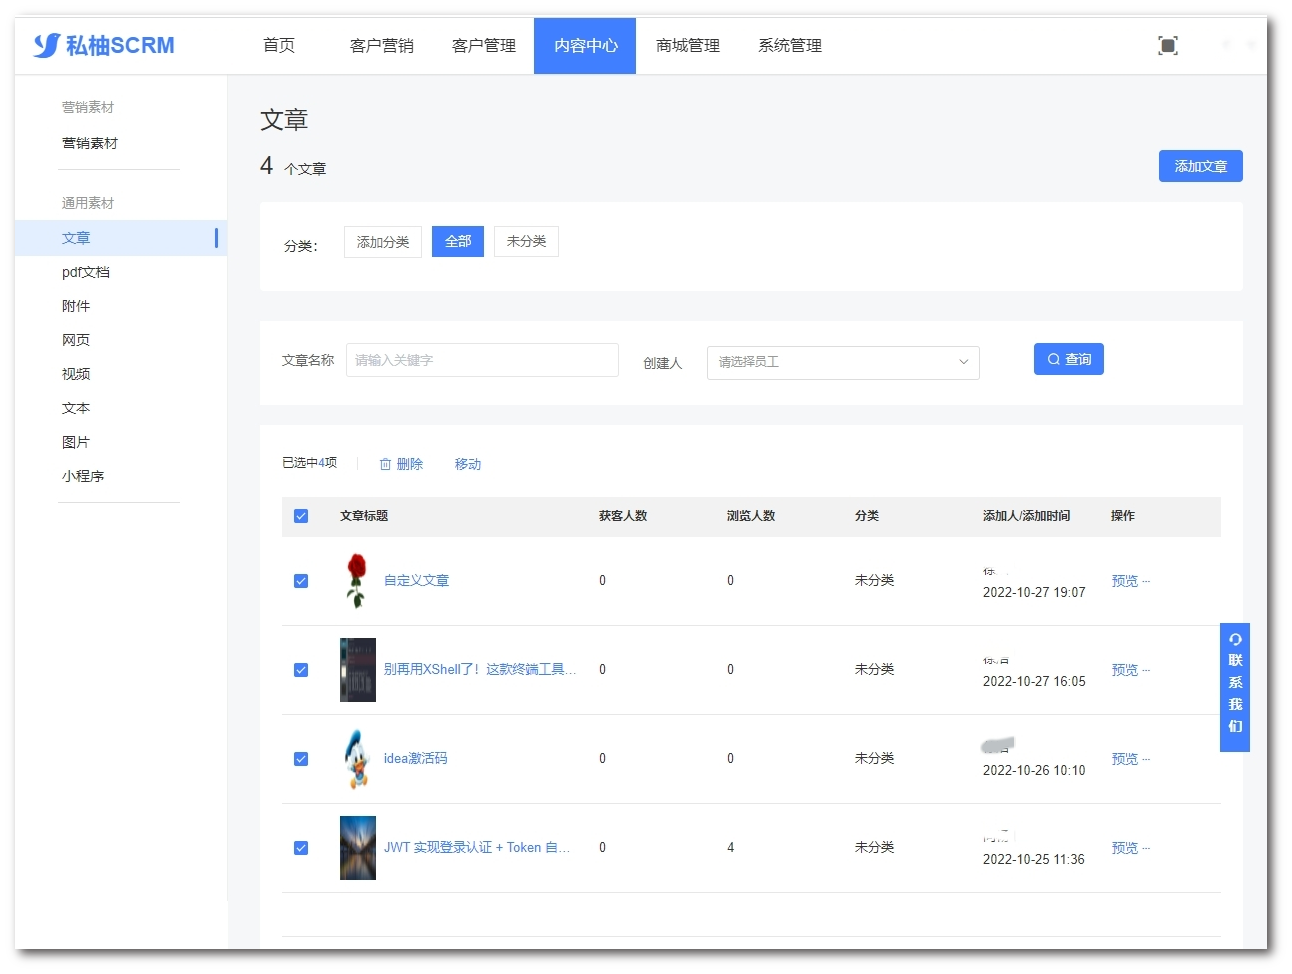Switch to the 客户管理 top menu

[484, 46]
